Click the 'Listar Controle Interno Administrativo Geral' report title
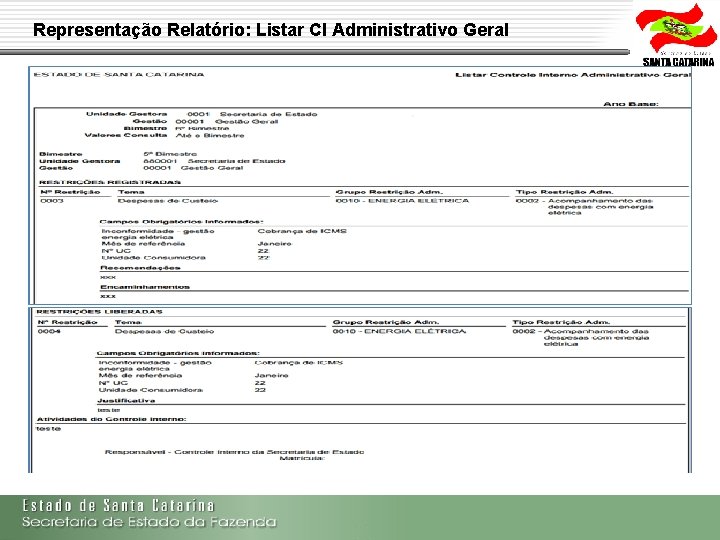Screen dimensions: 720x540 573,74
